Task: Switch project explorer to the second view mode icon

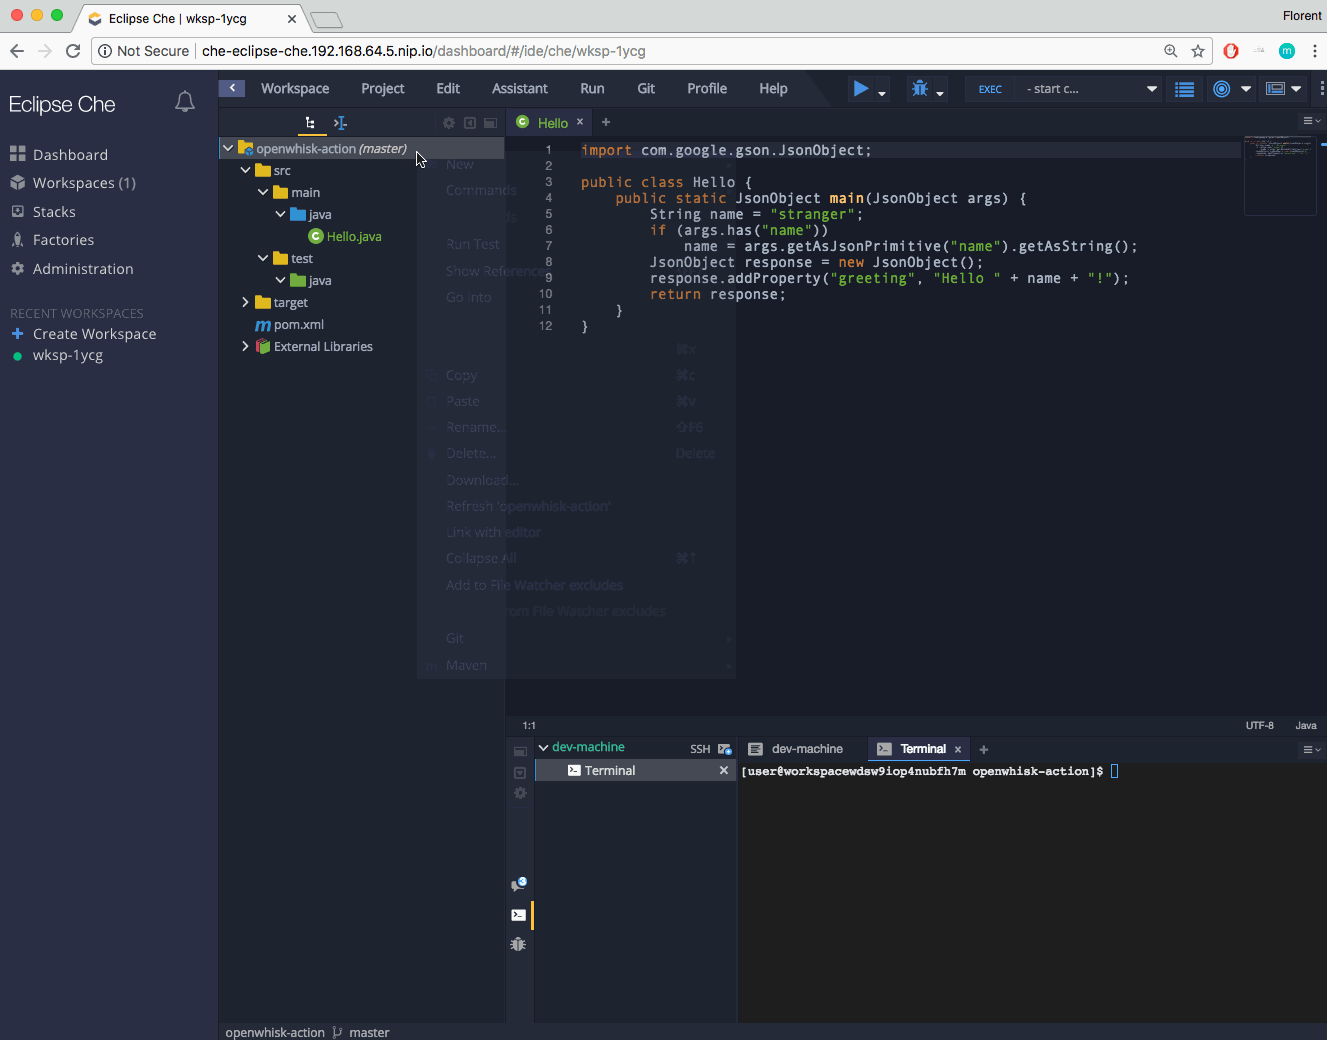Action: (339, 122)
